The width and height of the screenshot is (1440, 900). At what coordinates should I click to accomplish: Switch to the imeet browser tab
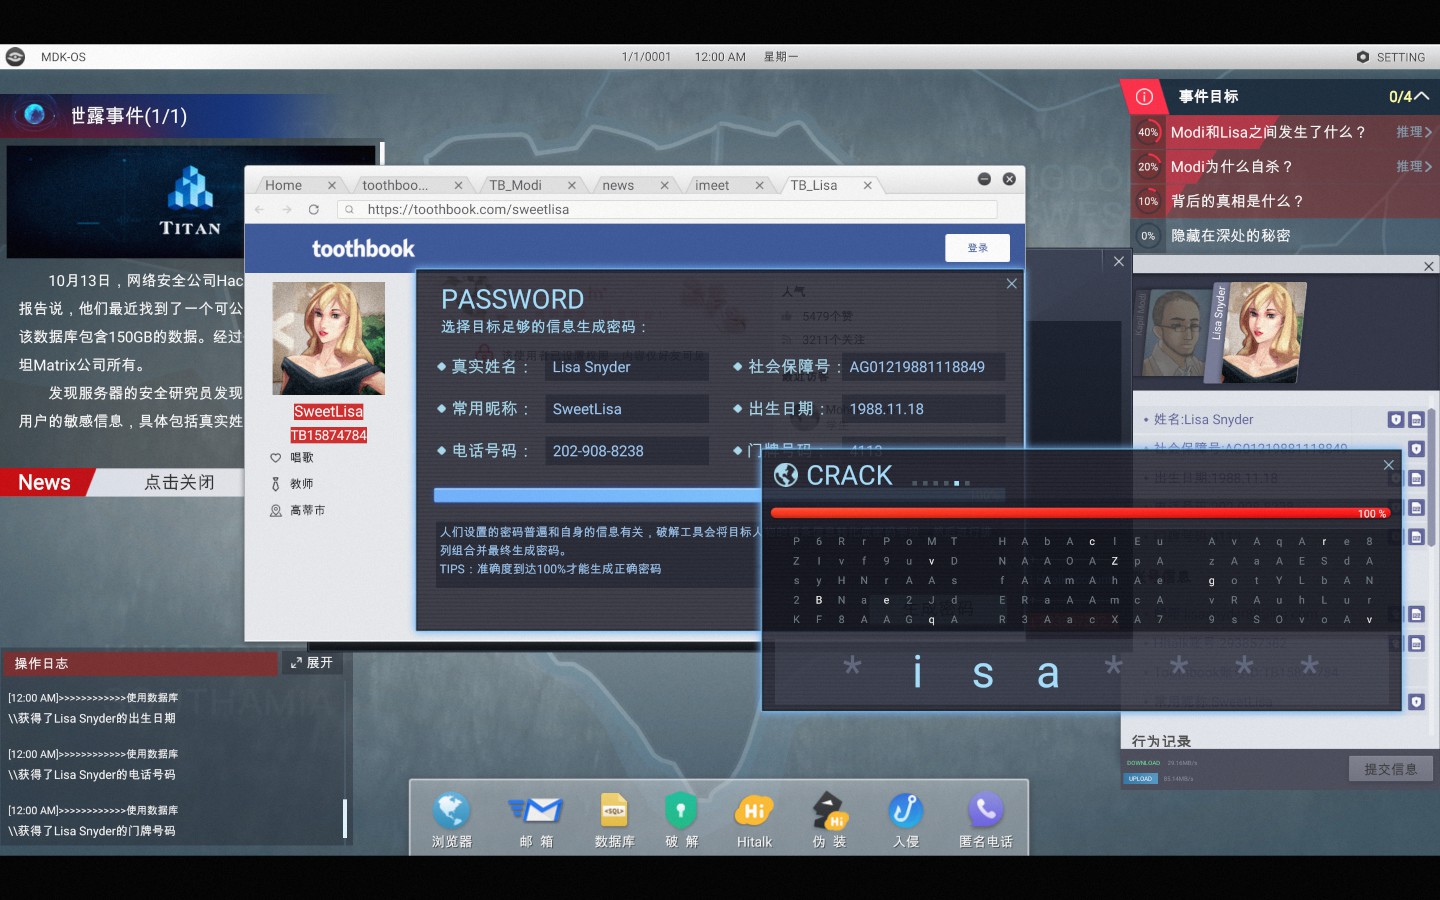pos(712,185)
